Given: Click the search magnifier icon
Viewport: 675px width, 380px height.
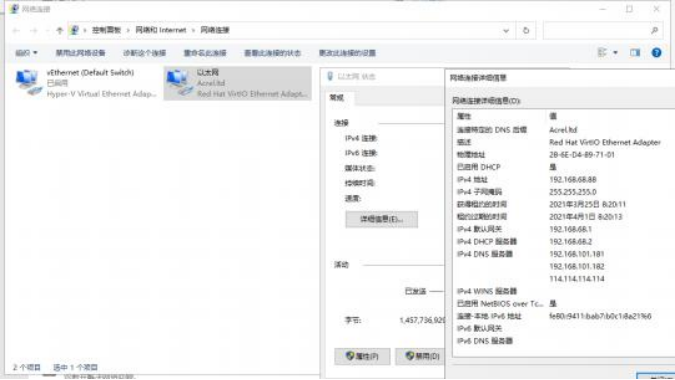Looking at the screenshot, I should coord(654,31).
